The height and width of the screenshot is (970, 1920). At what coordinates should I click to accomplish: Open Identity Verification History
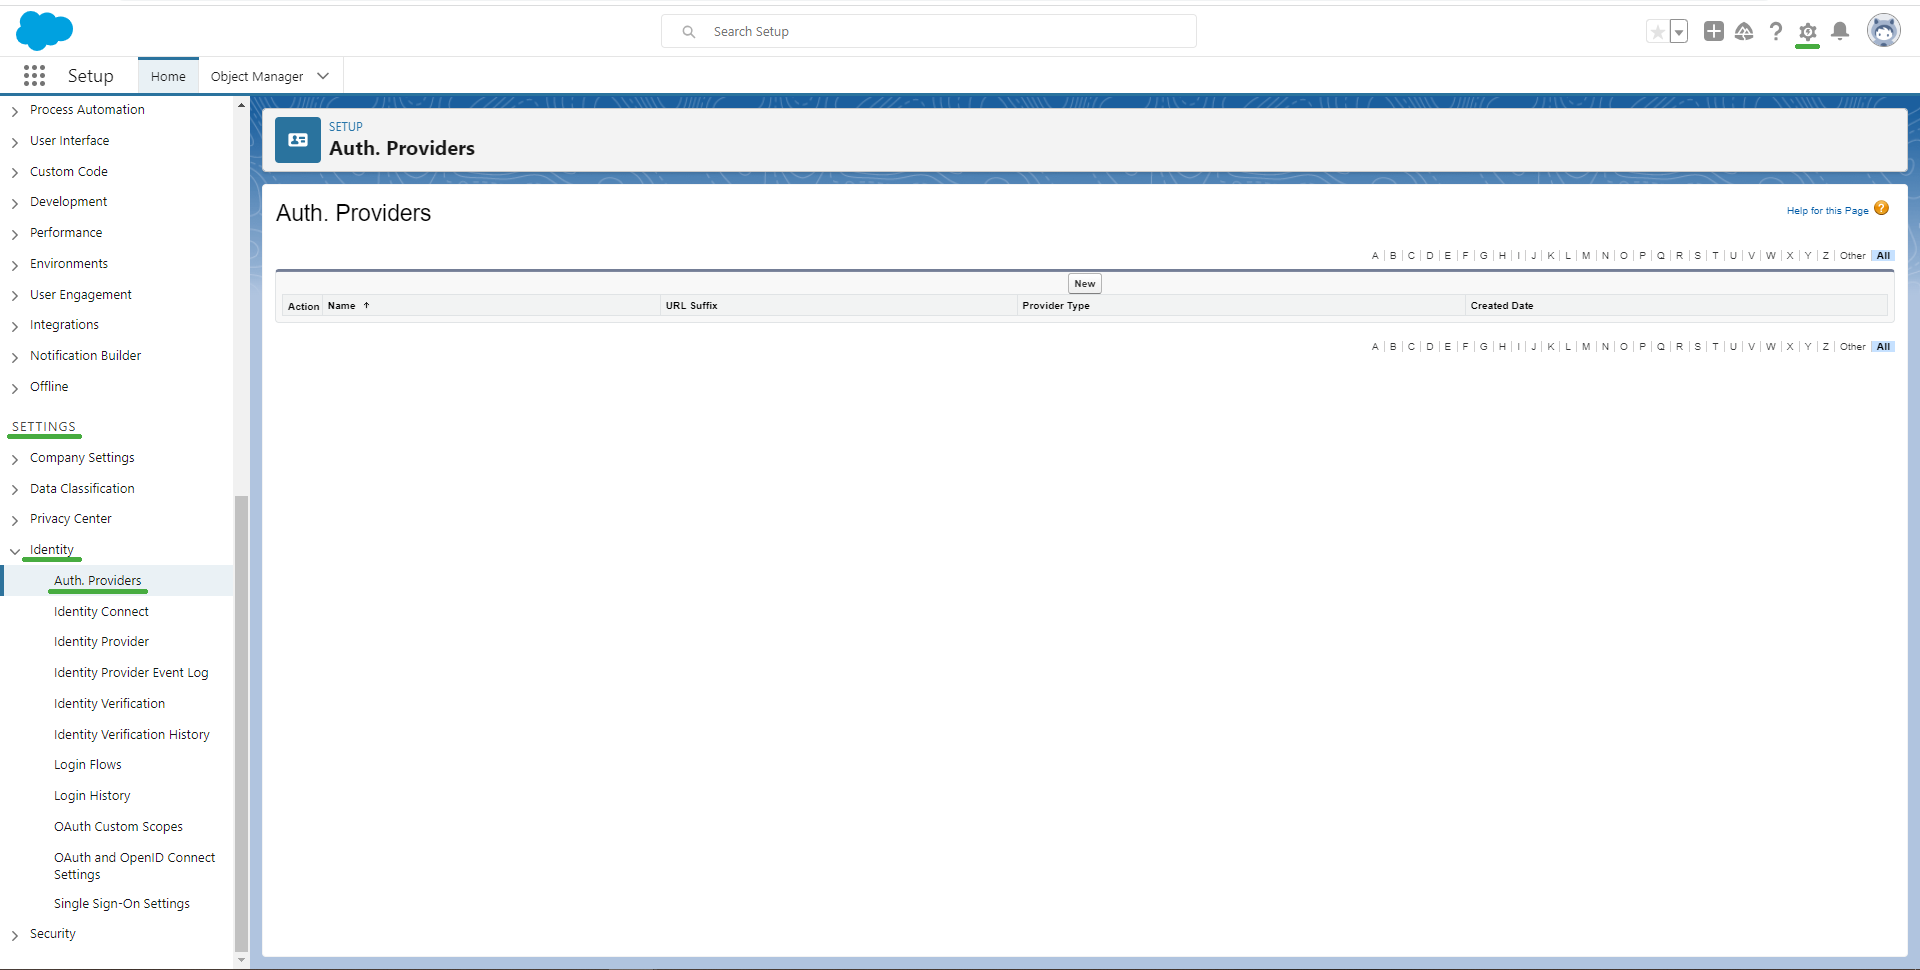(132, 735)
